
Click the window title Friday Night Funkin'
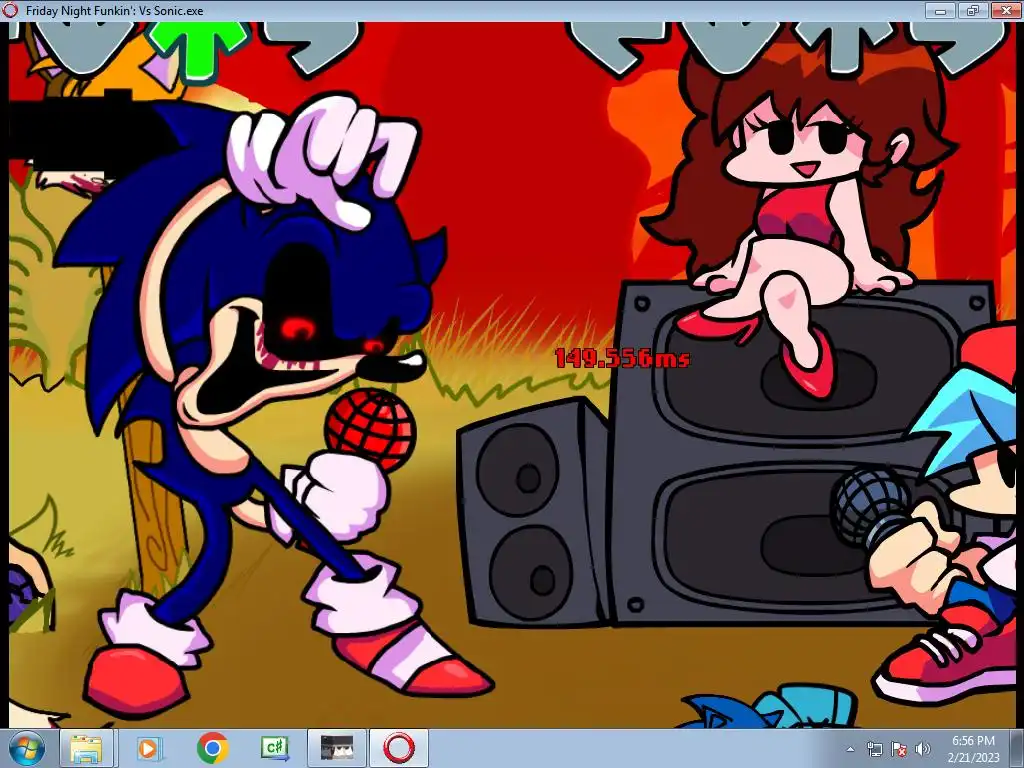click(x=114, y=10)
